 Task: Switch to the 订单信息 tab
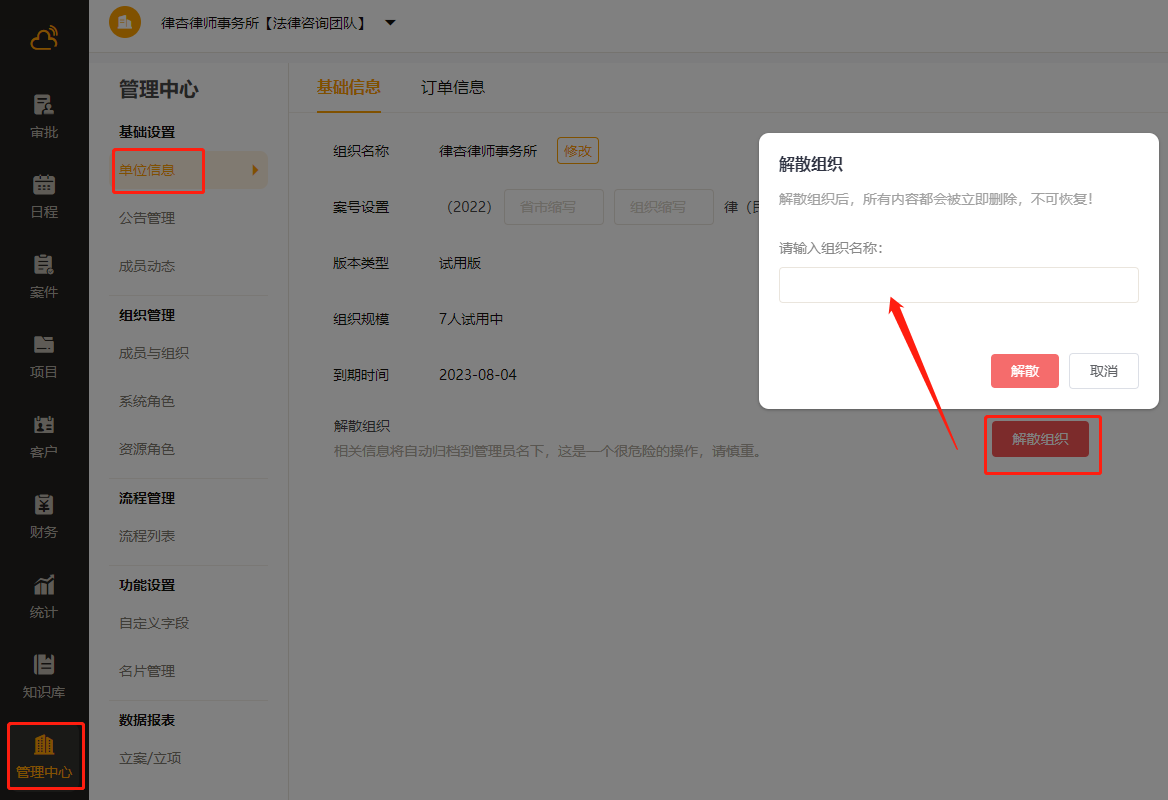(453, 87)
